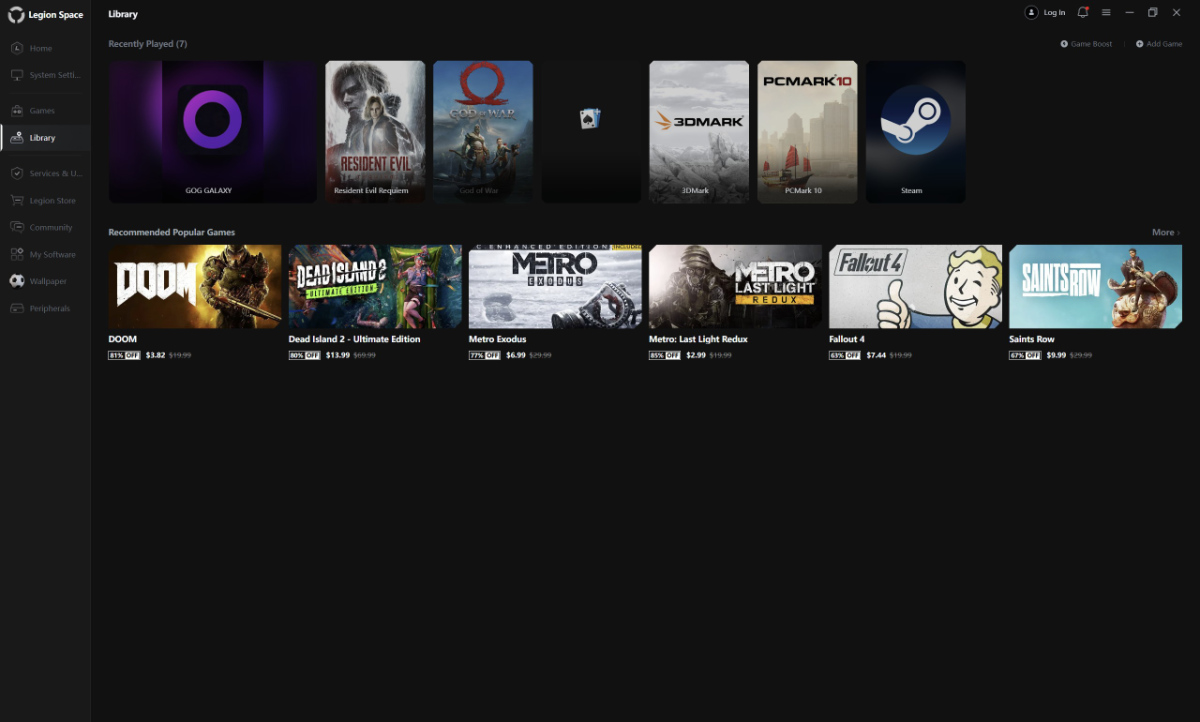This screenshot has height=722, width=1200.
Task: Restore down the Legion Space window
Action: 1153,12
